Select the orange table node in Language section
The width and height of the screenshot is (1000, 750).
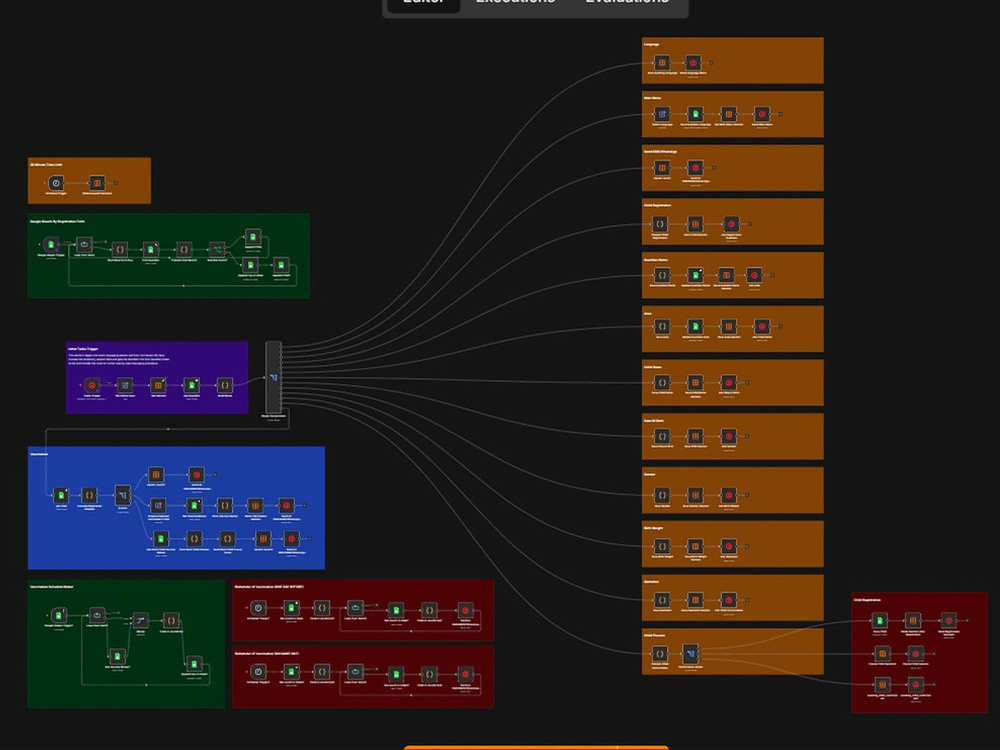[x=662, y=62]
